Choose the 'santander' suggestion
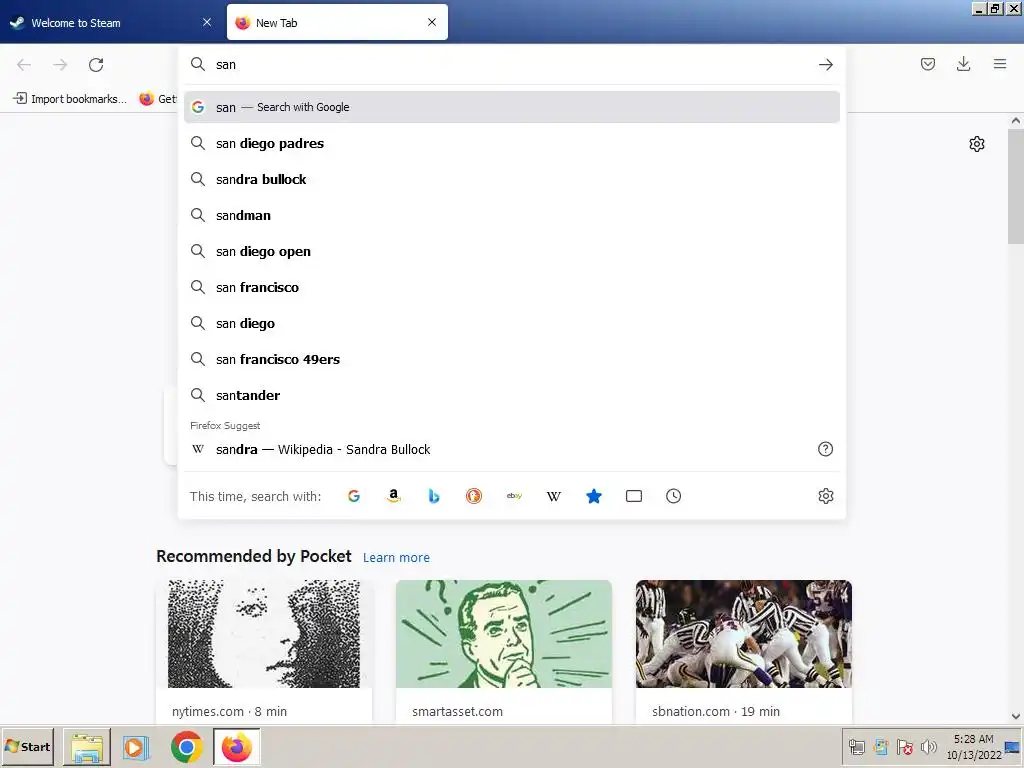This screenshot has width=1024, height=768. [x=511, y=395]
